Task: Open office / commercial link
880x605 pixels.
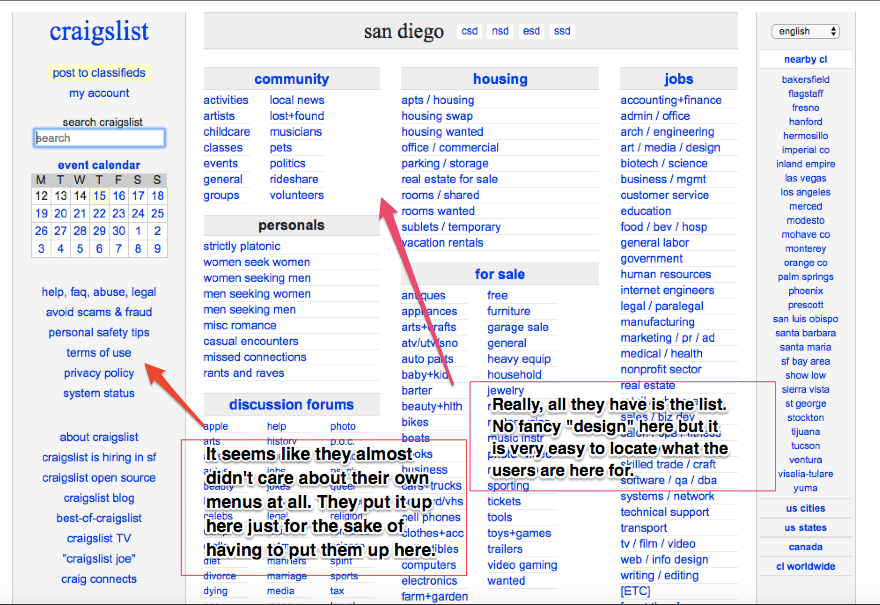Action: coord(450,148)
